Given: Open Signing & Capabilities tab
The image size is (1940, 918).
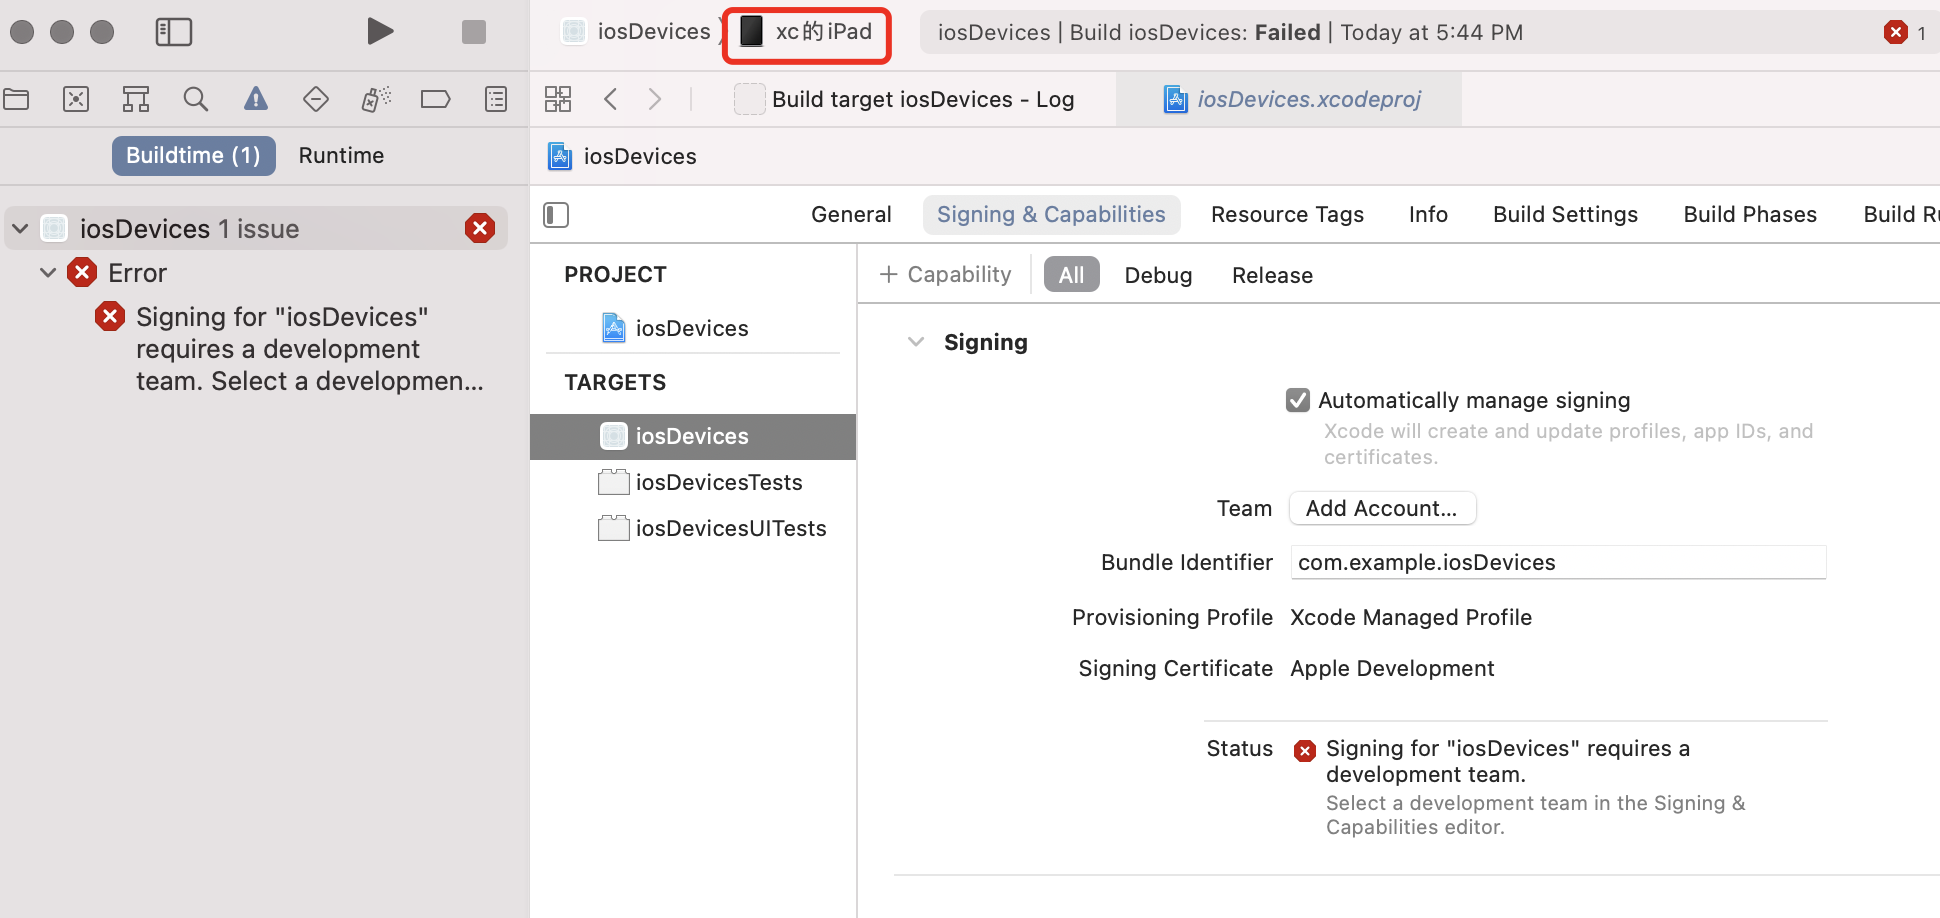Looking at the screenshot, I should click(x=1051, y=215).
